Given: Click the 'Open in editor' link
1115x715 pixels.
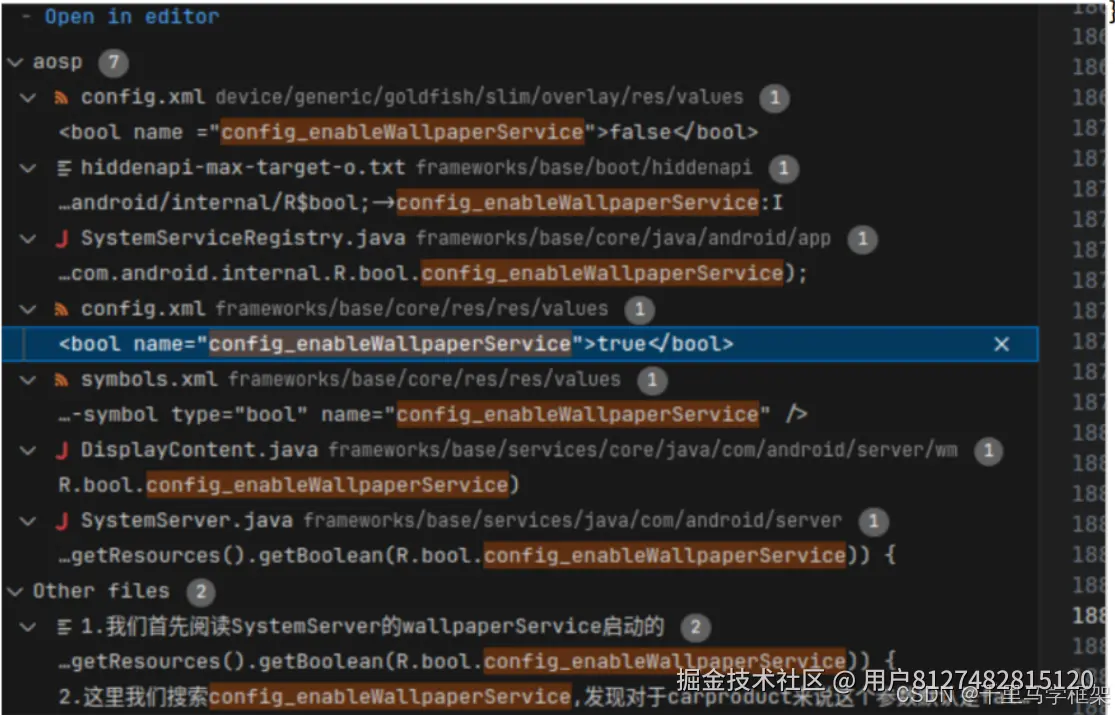Looking at the screenshot, I should (132, 16).
